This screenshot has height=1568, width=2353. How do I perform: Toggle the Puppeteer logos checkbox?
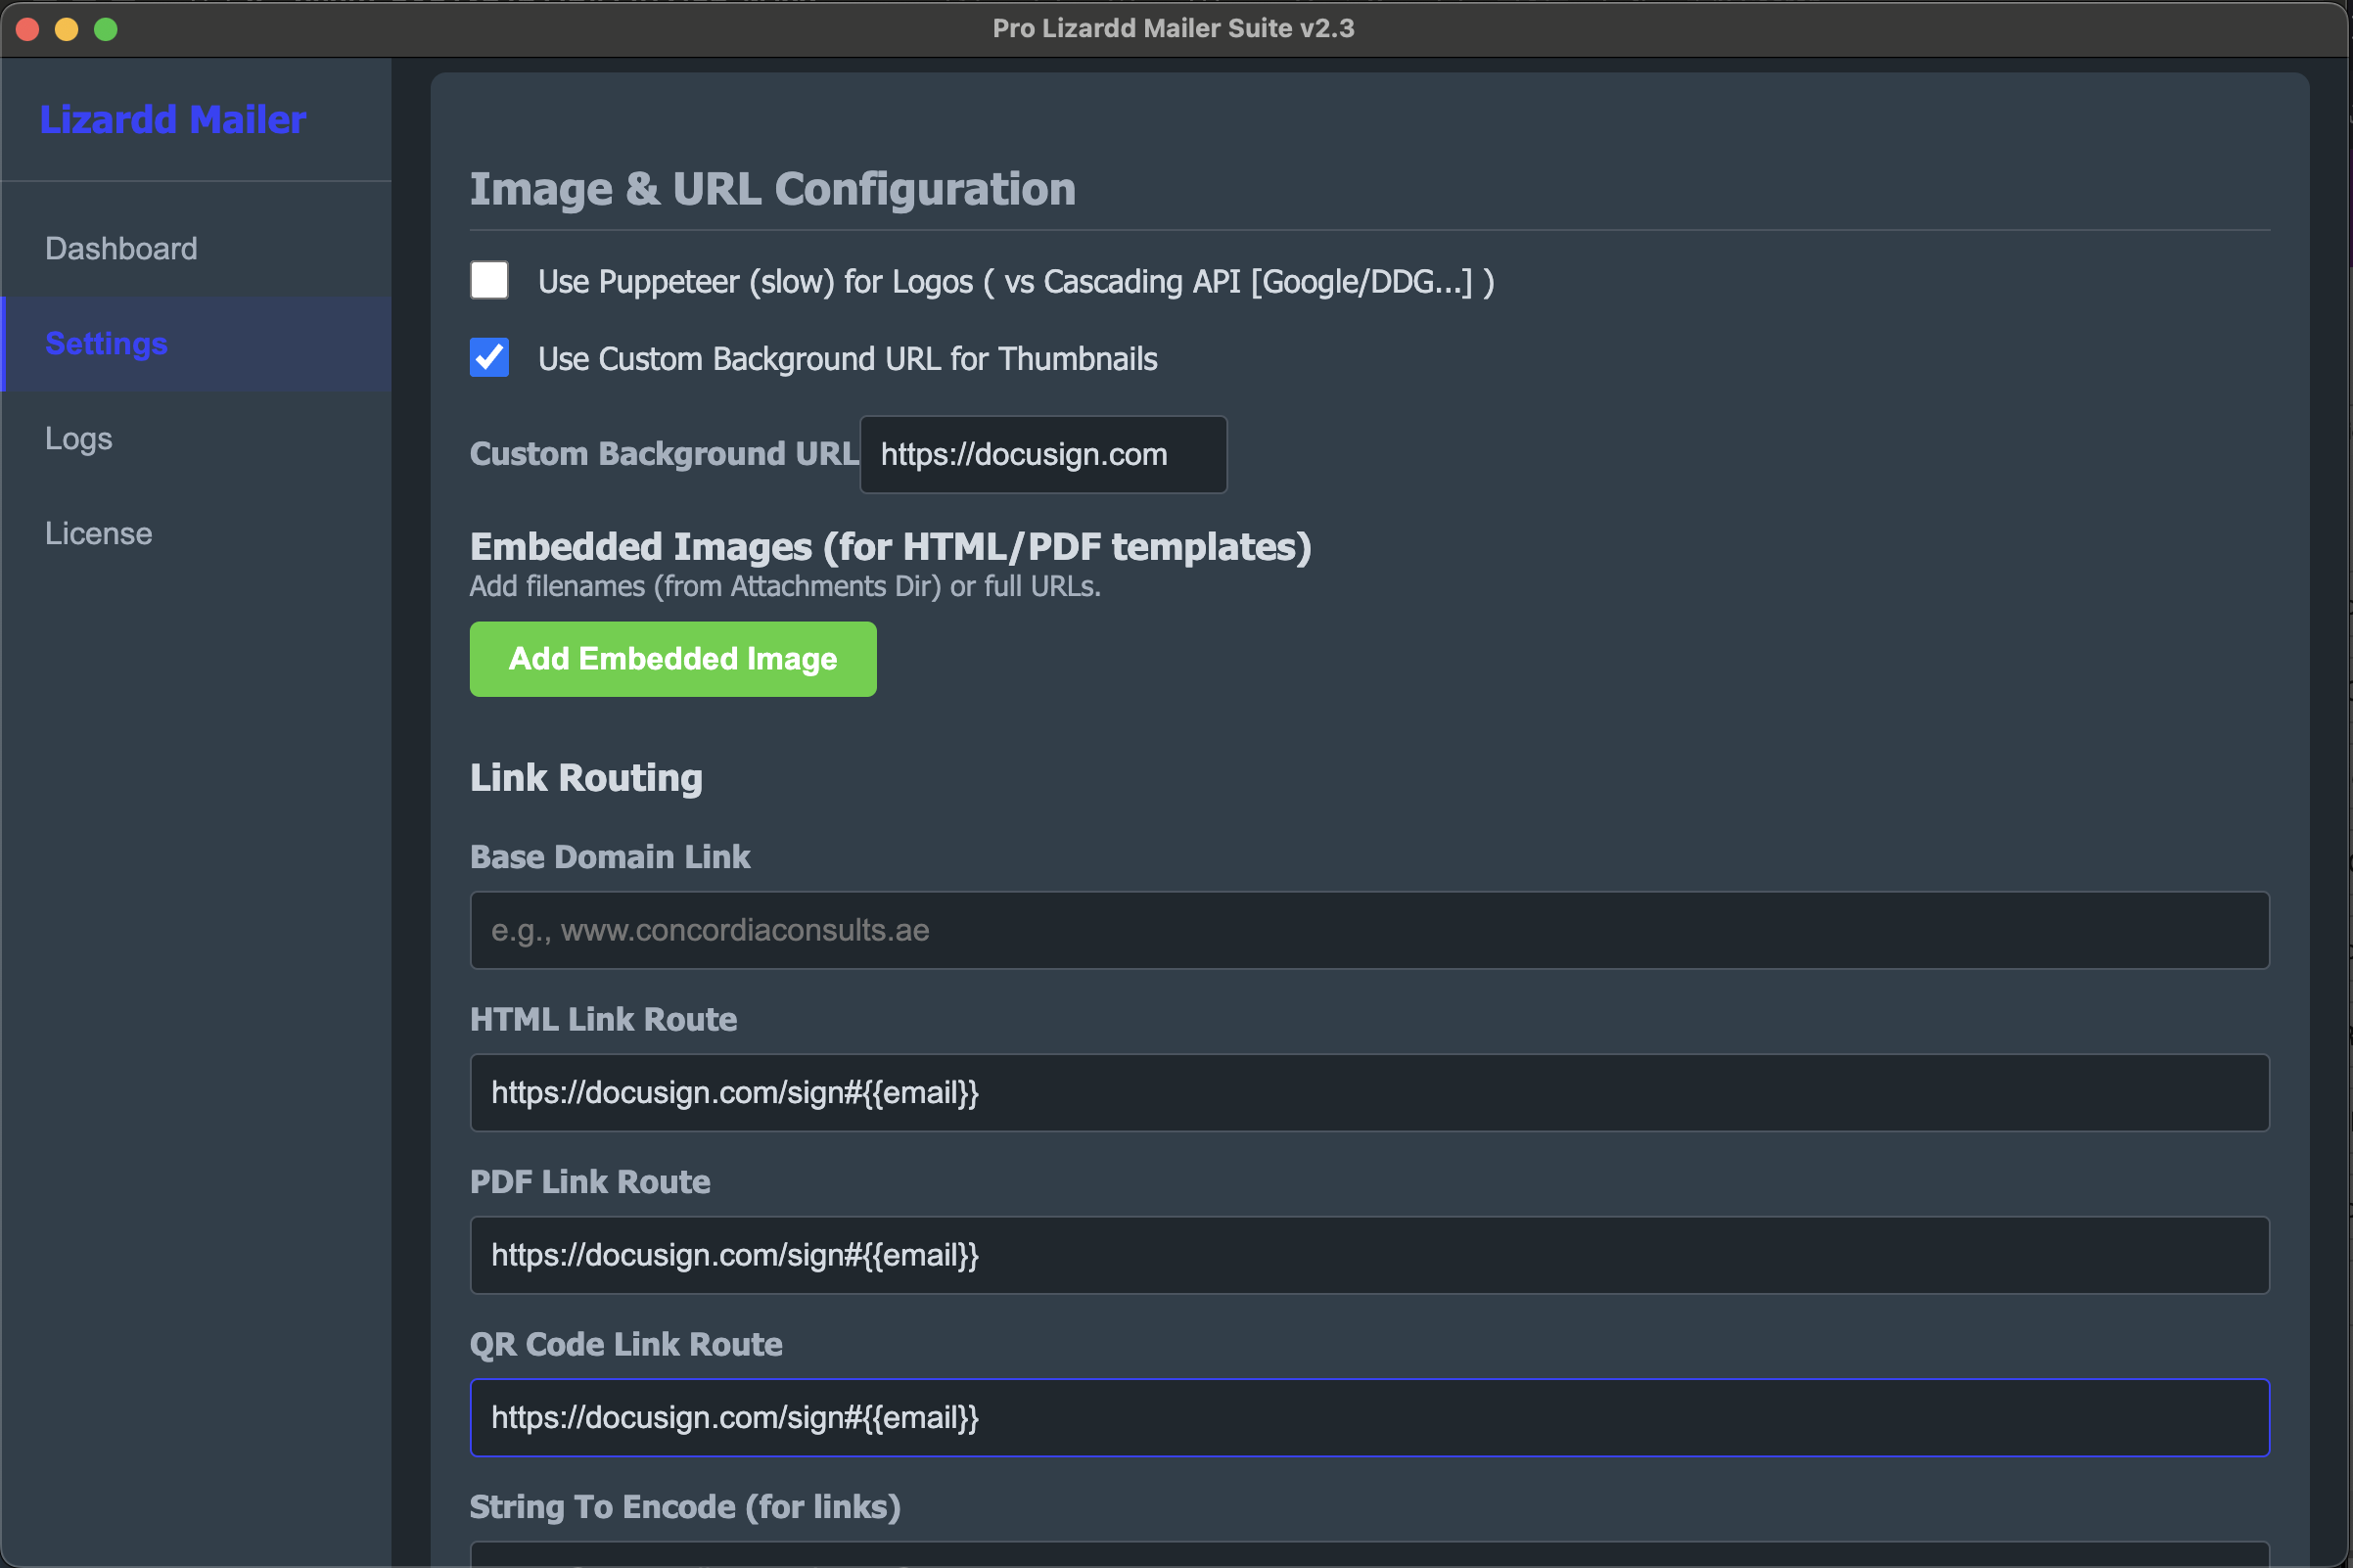pos(489,281)
